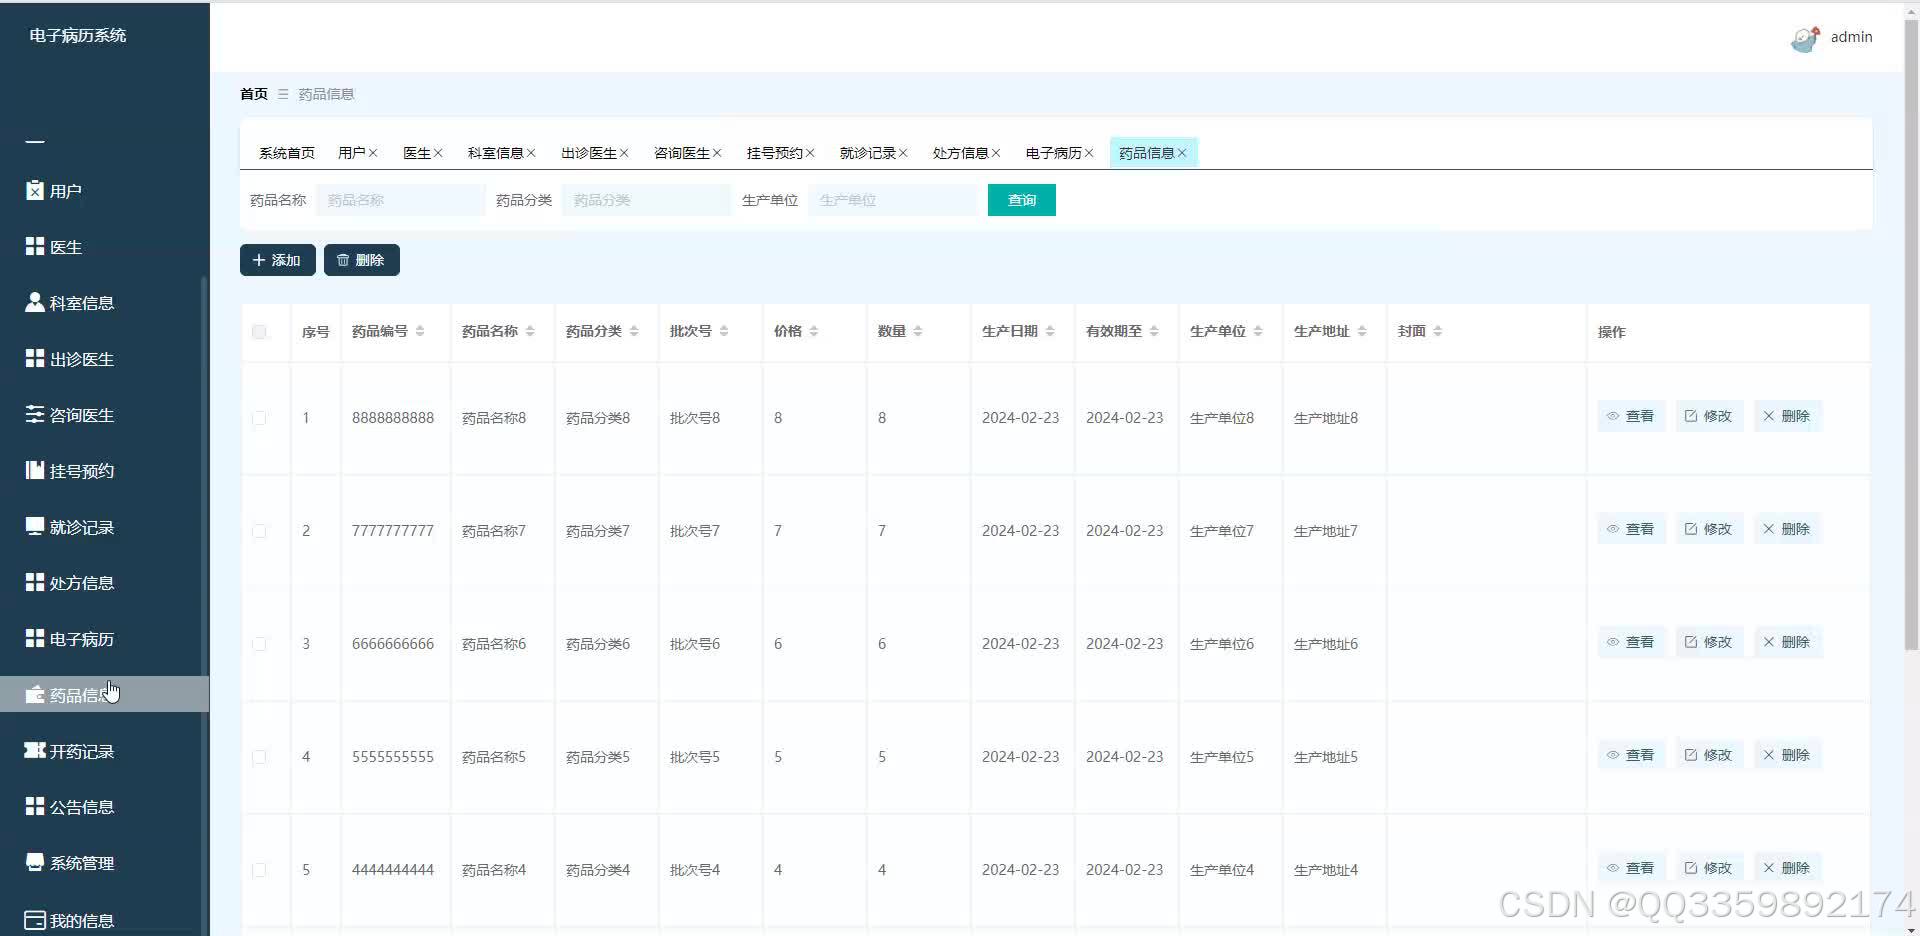The image size is (1920, 936).
Task: Sort by 价格 column
Action: pyautogui.click(x=814, y=331)
